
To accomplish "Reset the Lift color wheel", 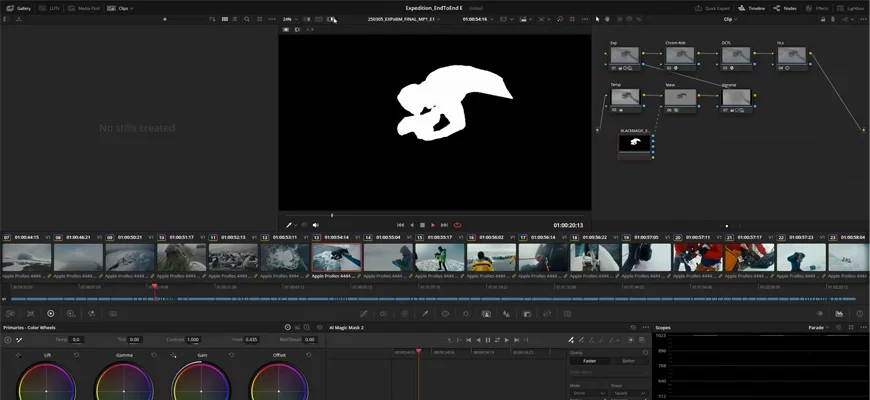I will click(x=77, y=355).
